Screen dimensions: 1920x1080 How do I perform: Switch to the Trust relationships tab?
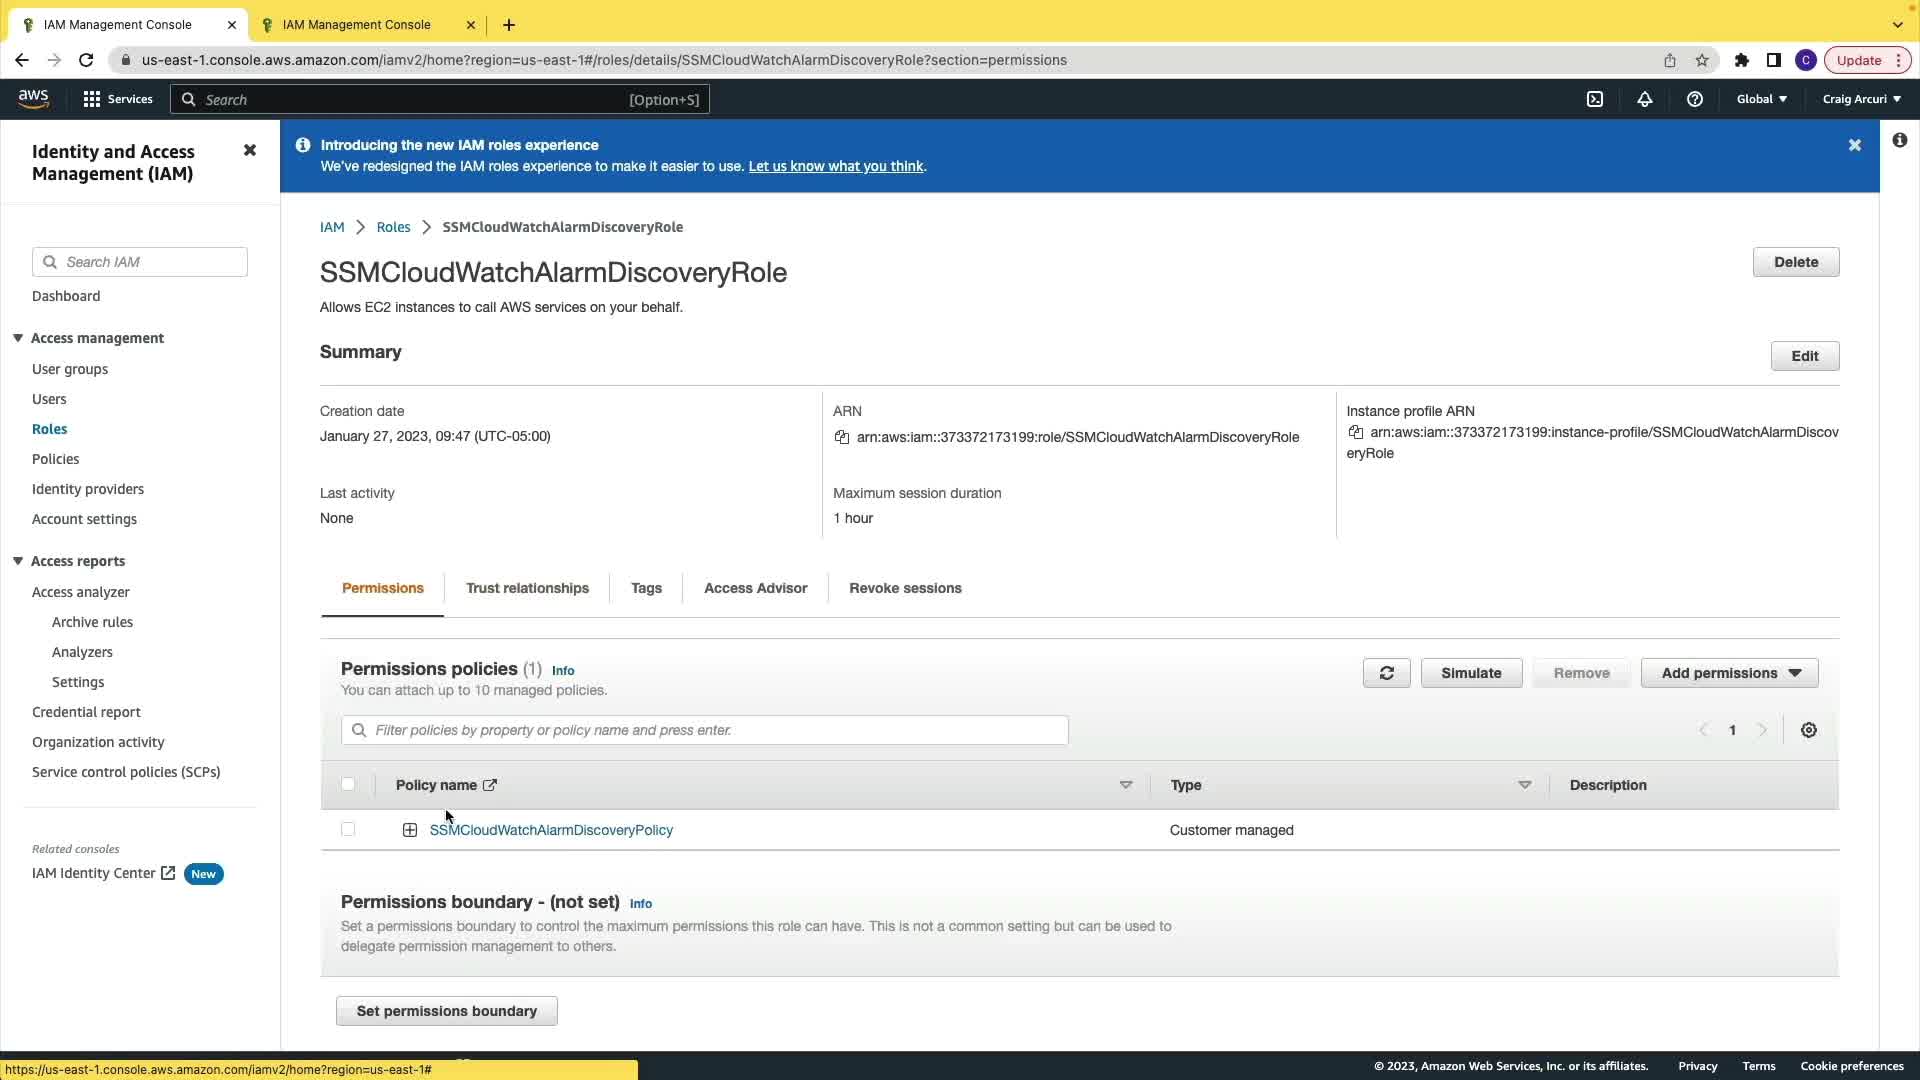(x=527, y=588)
